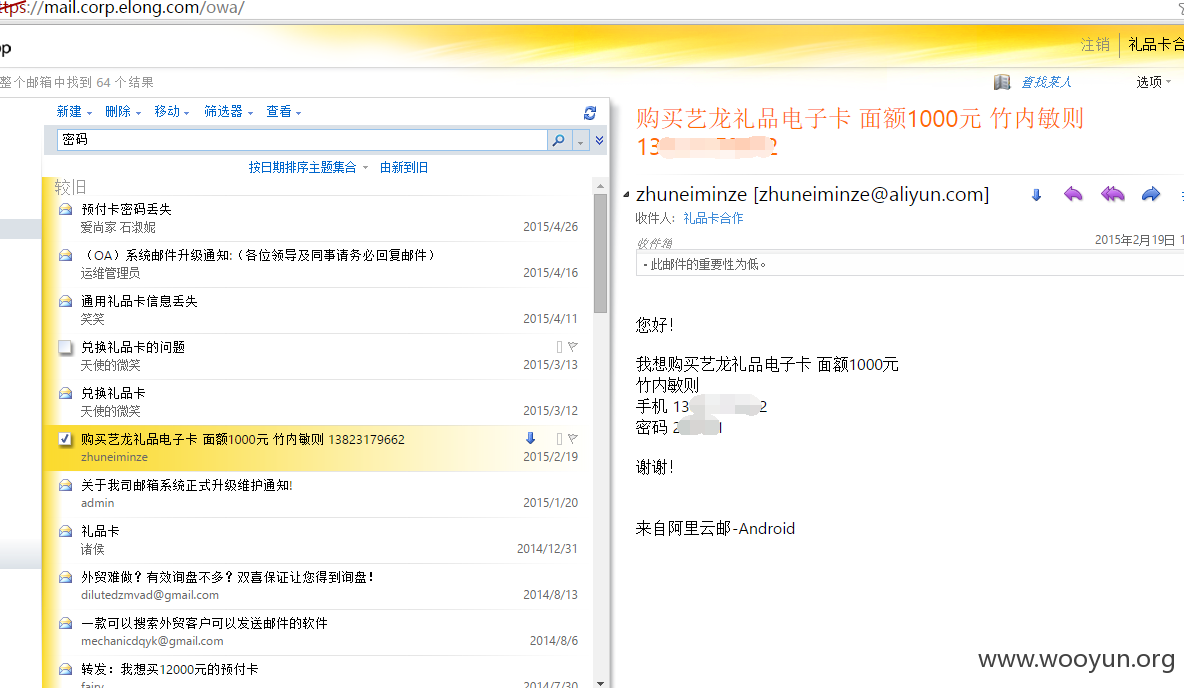
Task: Click envelope icon of 预付卡密码丢失 email
Action: pos(66,209)
